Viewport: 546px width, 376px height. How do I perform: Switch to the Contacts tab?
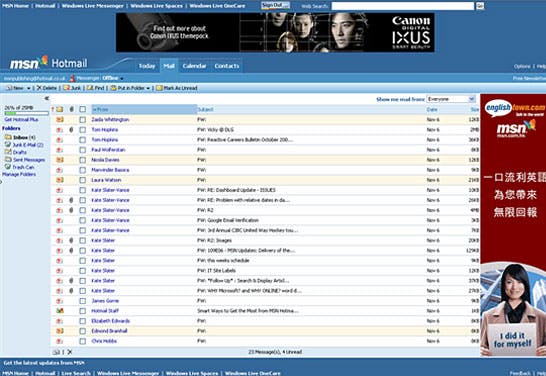tap(227, 66)
